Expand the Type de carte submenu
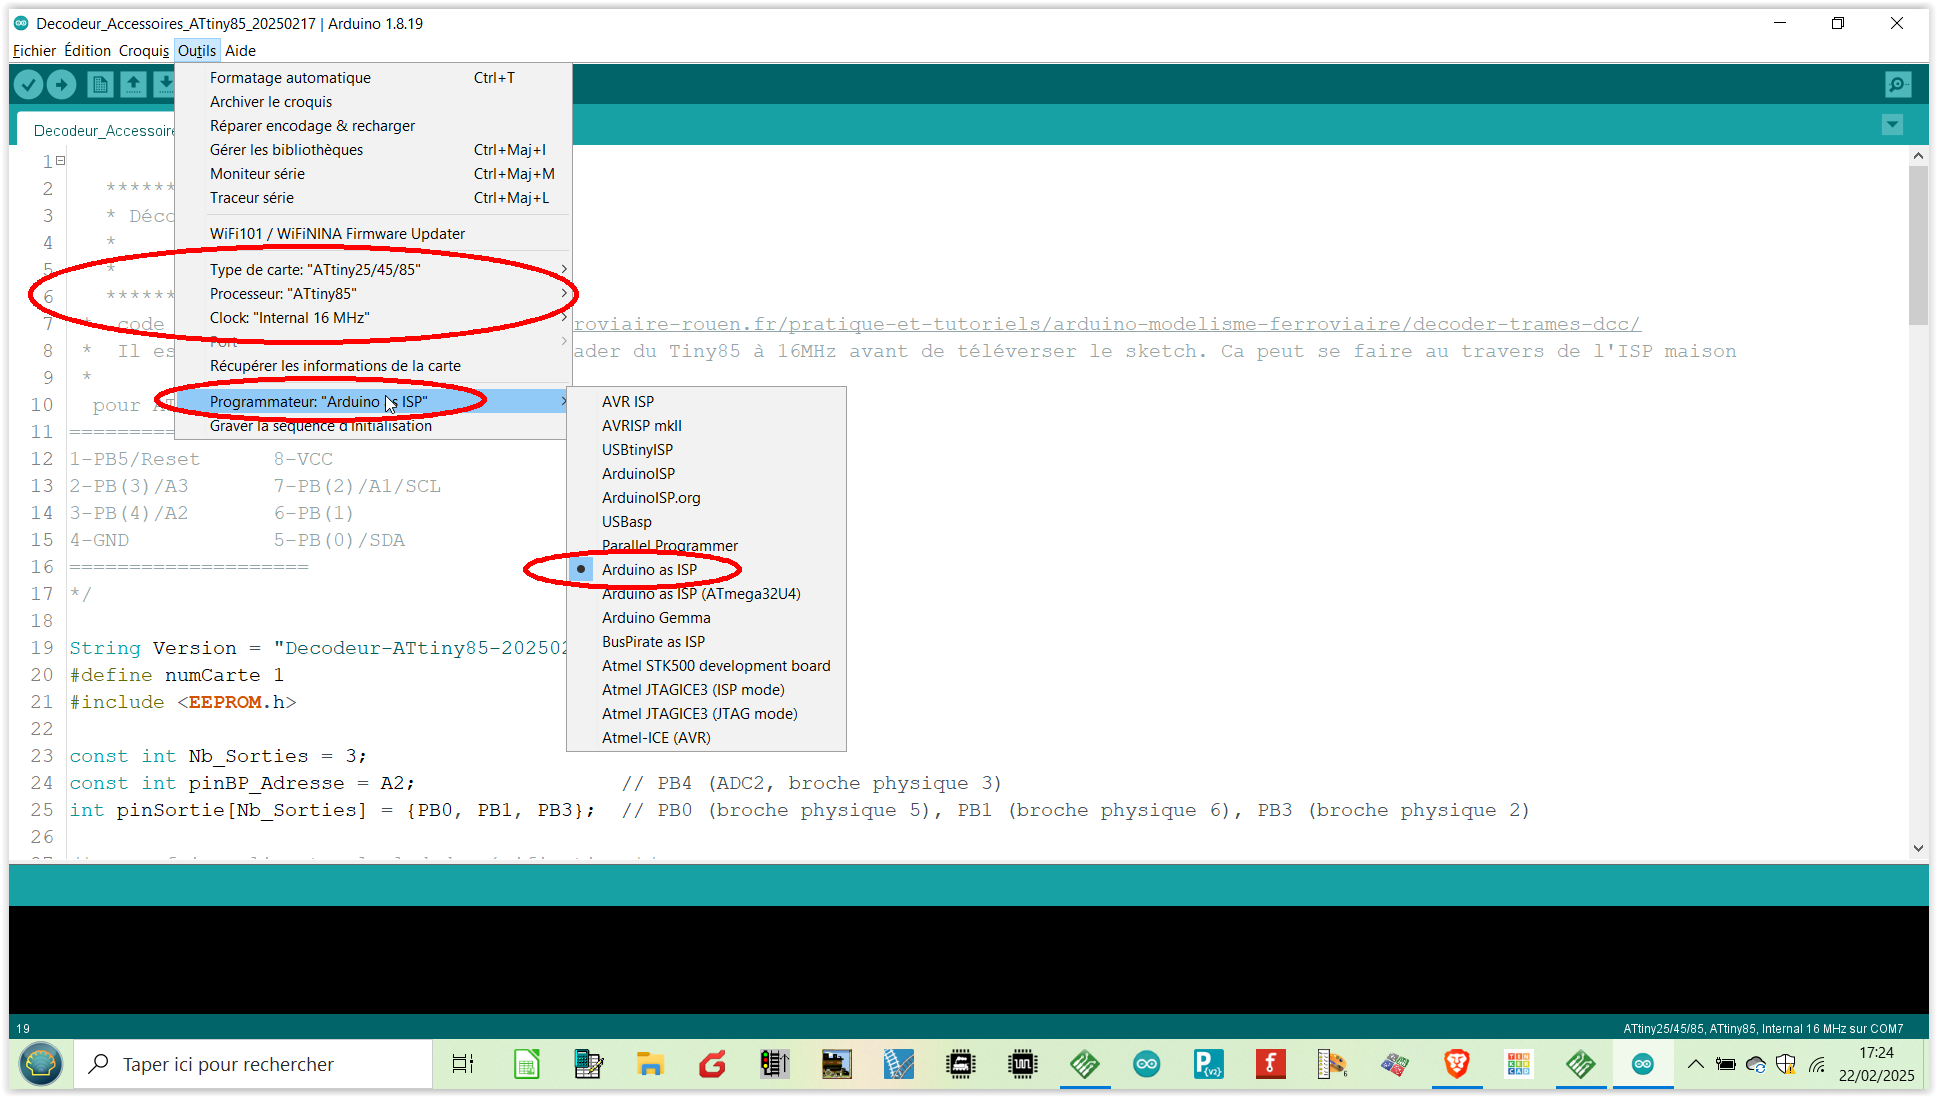 tap(373, 270)
